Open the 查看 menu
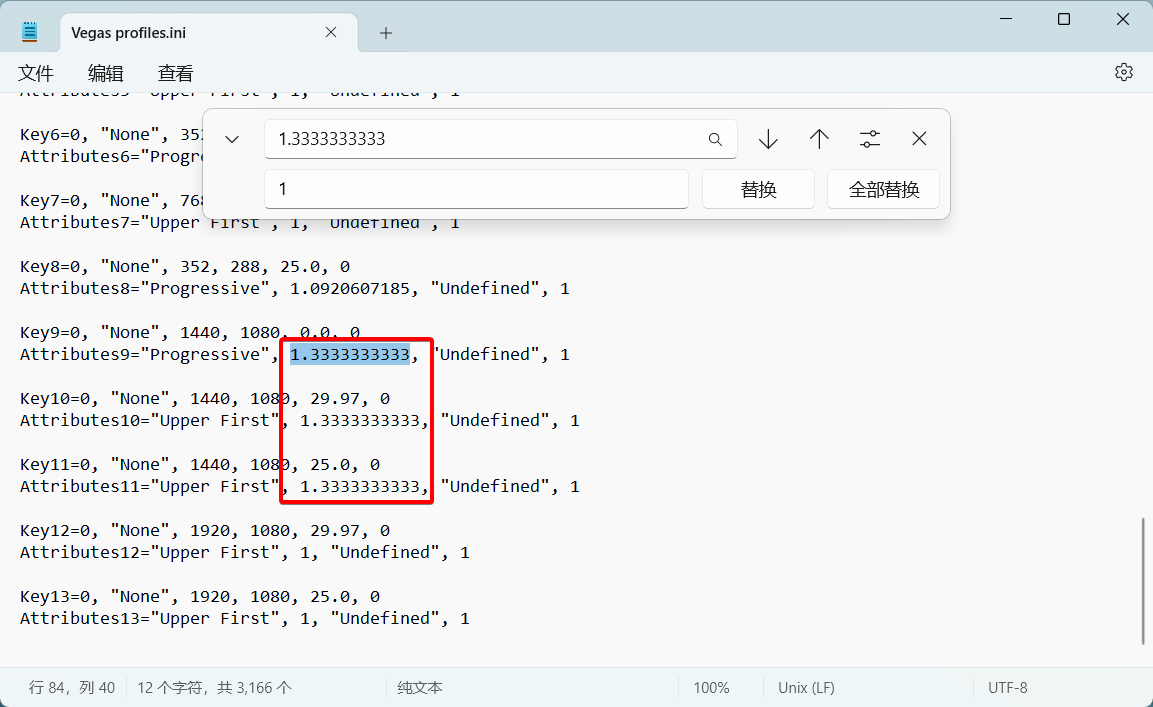Image resolution: width=1153 pixels, height=707 pixels. tap(176, 73)
